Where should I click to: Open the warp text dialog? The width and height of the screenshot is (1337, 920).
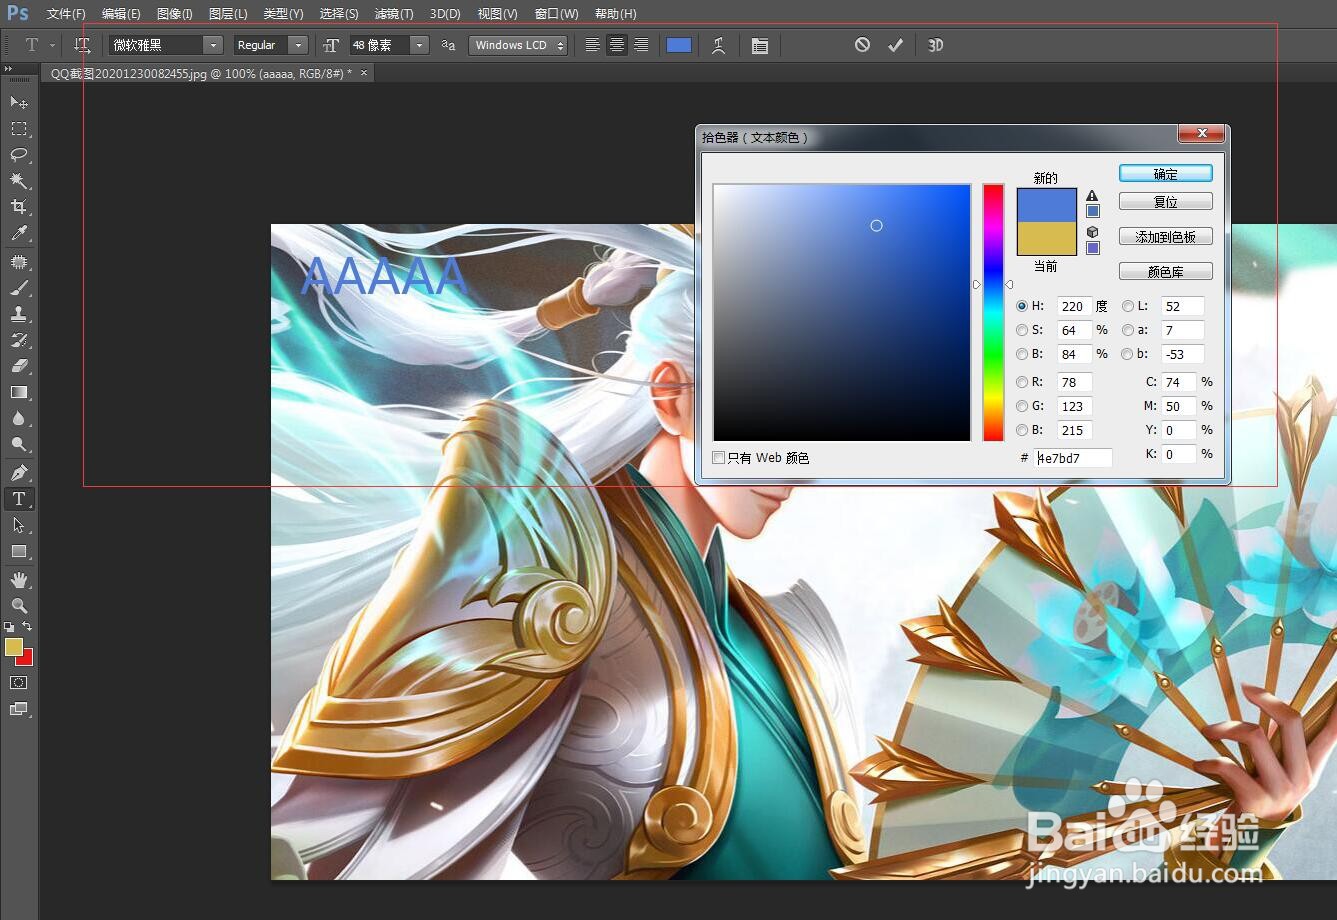(x=718, y=45)
